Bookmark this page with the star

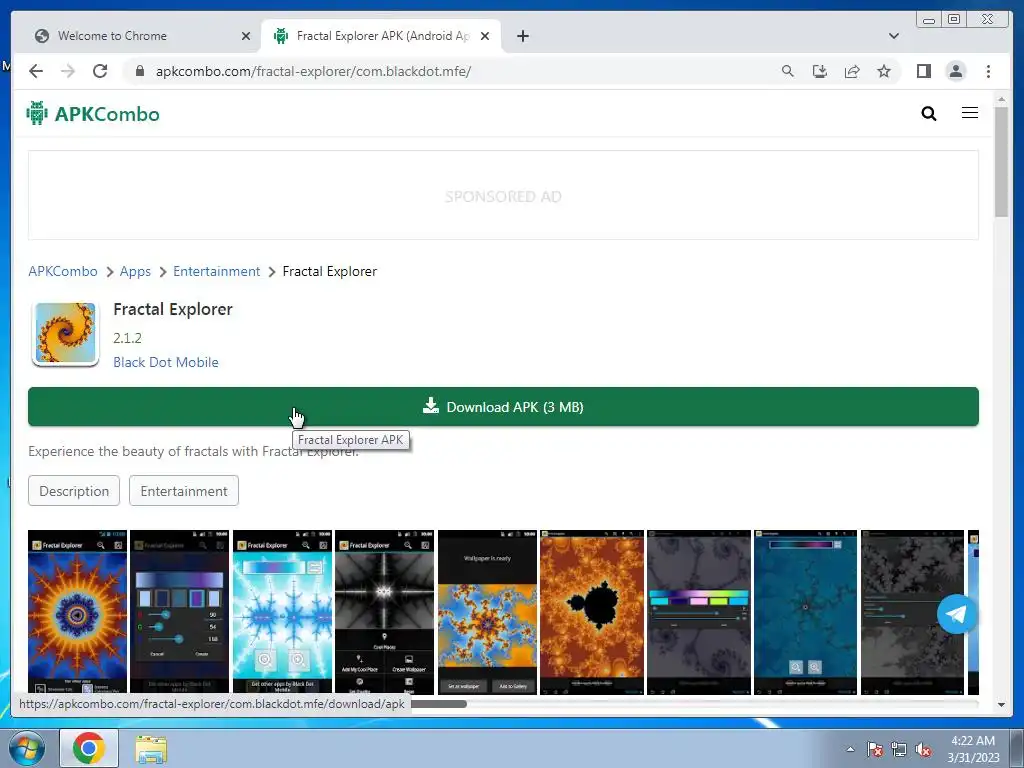[x=884, y=71]
